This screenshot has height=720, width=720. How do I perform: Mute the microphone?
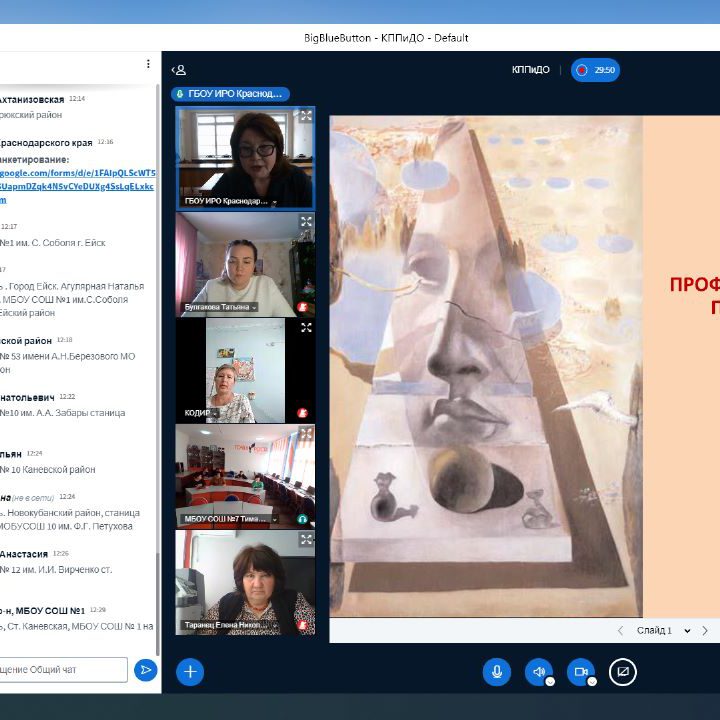tap(496, 672)
